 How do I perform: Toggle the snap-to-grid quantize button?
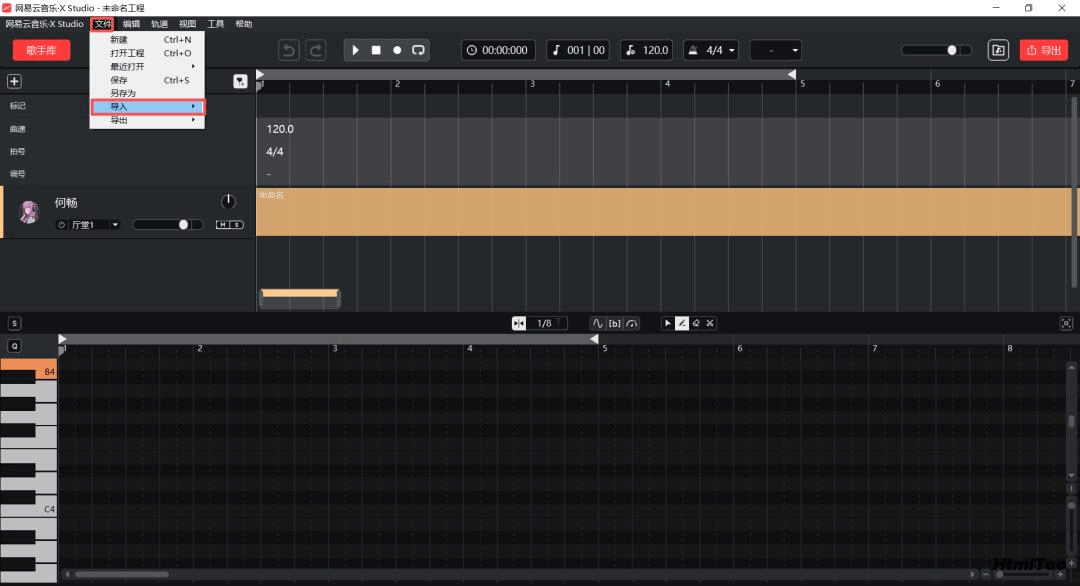pyautogui.click(x=519, y=323)
